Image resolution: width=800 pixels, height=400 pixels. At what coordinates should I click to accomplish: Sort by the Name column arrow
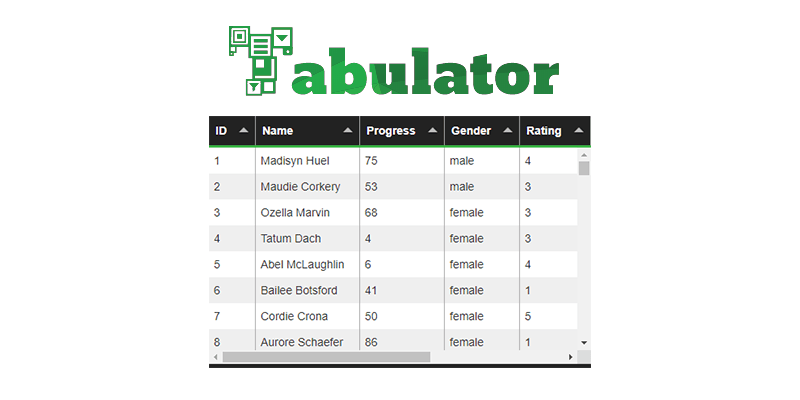pyautogui.click(x=347, y=131)
